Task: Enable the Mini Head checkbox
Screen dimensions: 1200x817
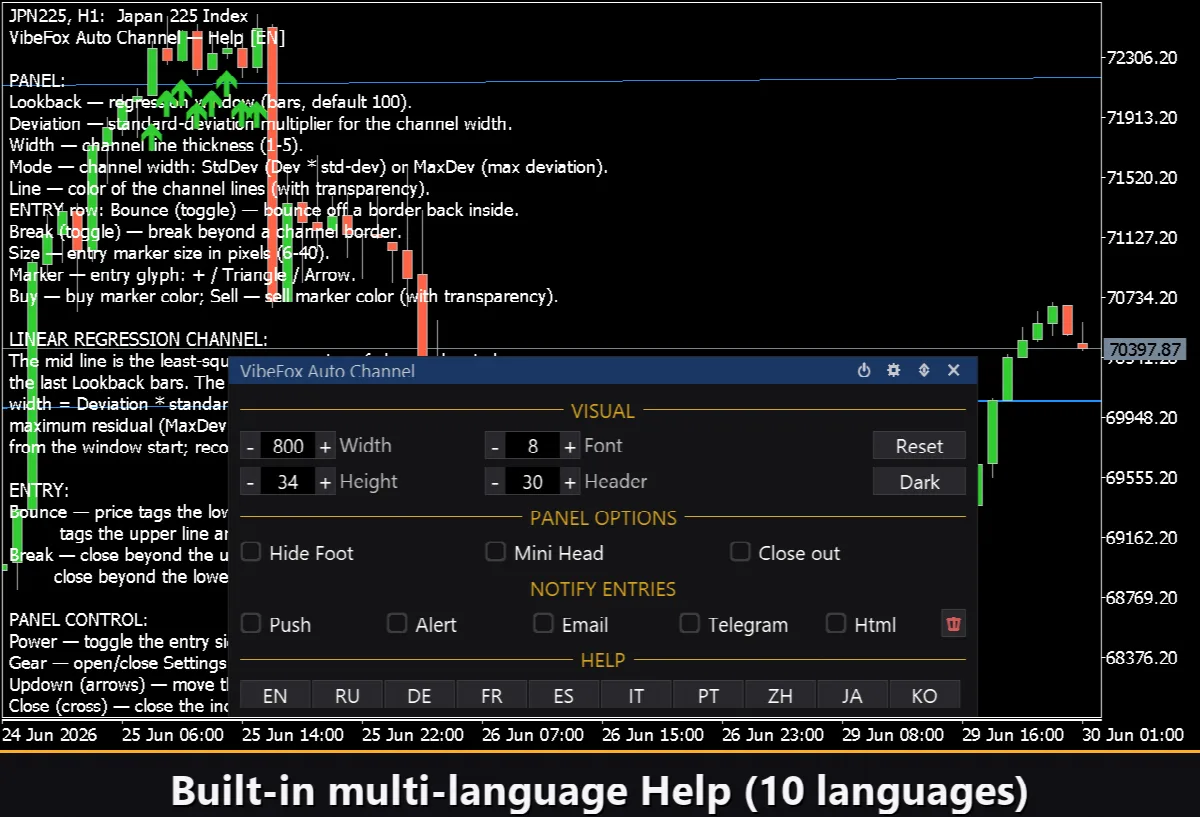Action: pyautogui.click(x=495, y=552)
